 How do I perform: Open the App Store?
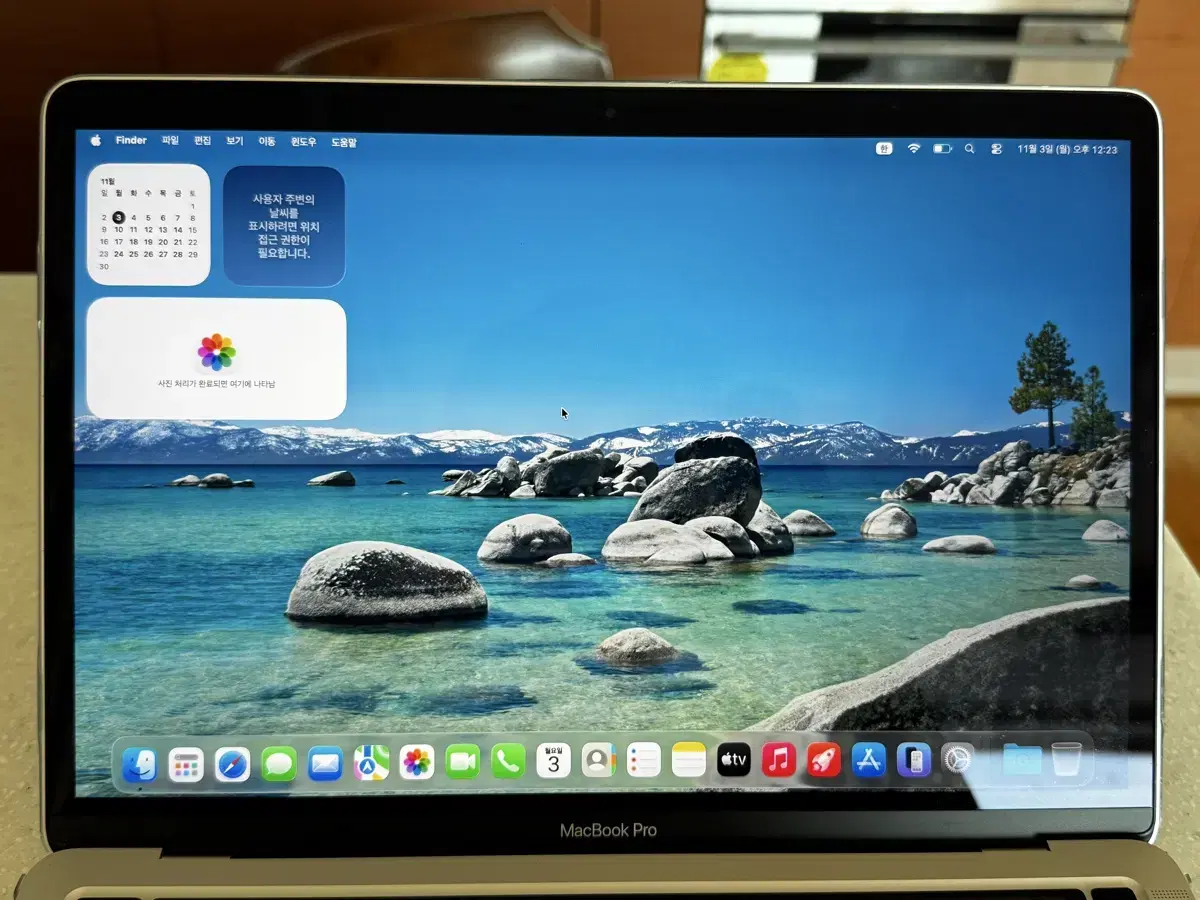pyautogui.click(x=868, y=763)
